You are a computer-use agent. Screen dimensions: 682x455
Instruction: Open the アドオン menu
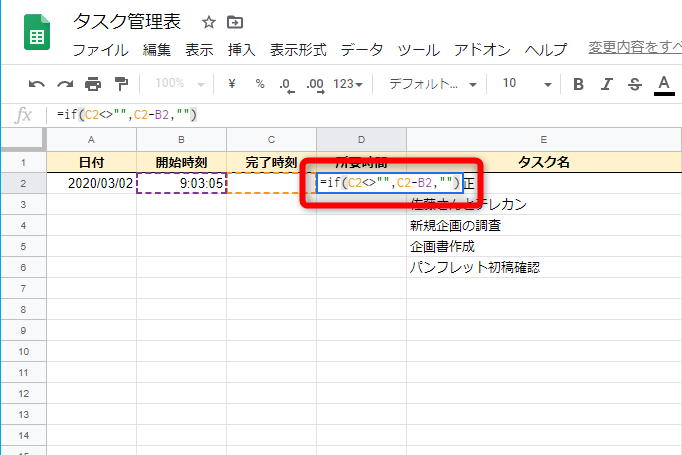coord(482,50)
